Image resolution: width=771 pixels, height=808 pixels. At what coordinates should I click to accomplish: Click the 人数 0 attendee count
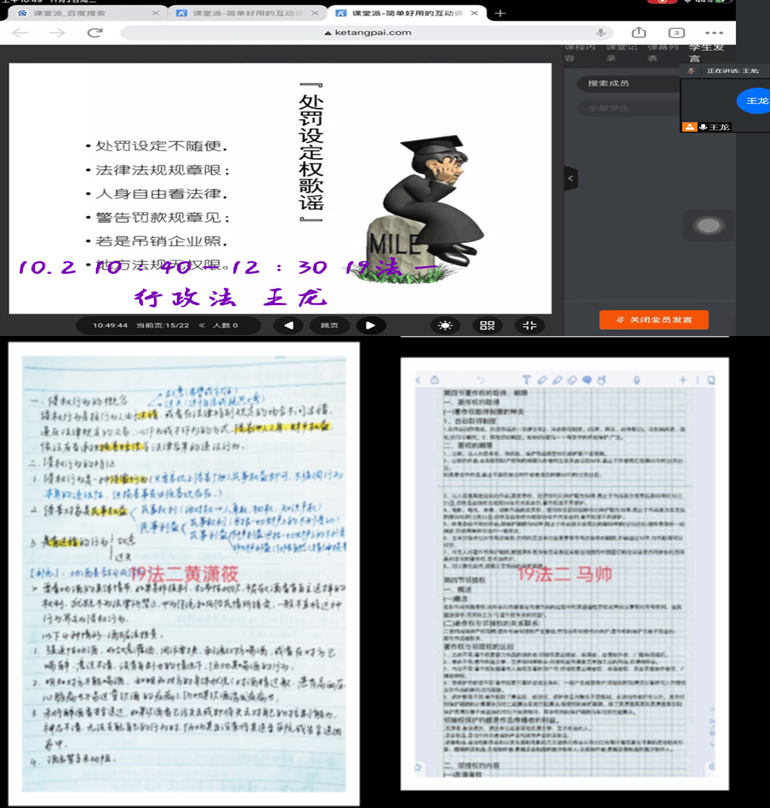(225, 325)
